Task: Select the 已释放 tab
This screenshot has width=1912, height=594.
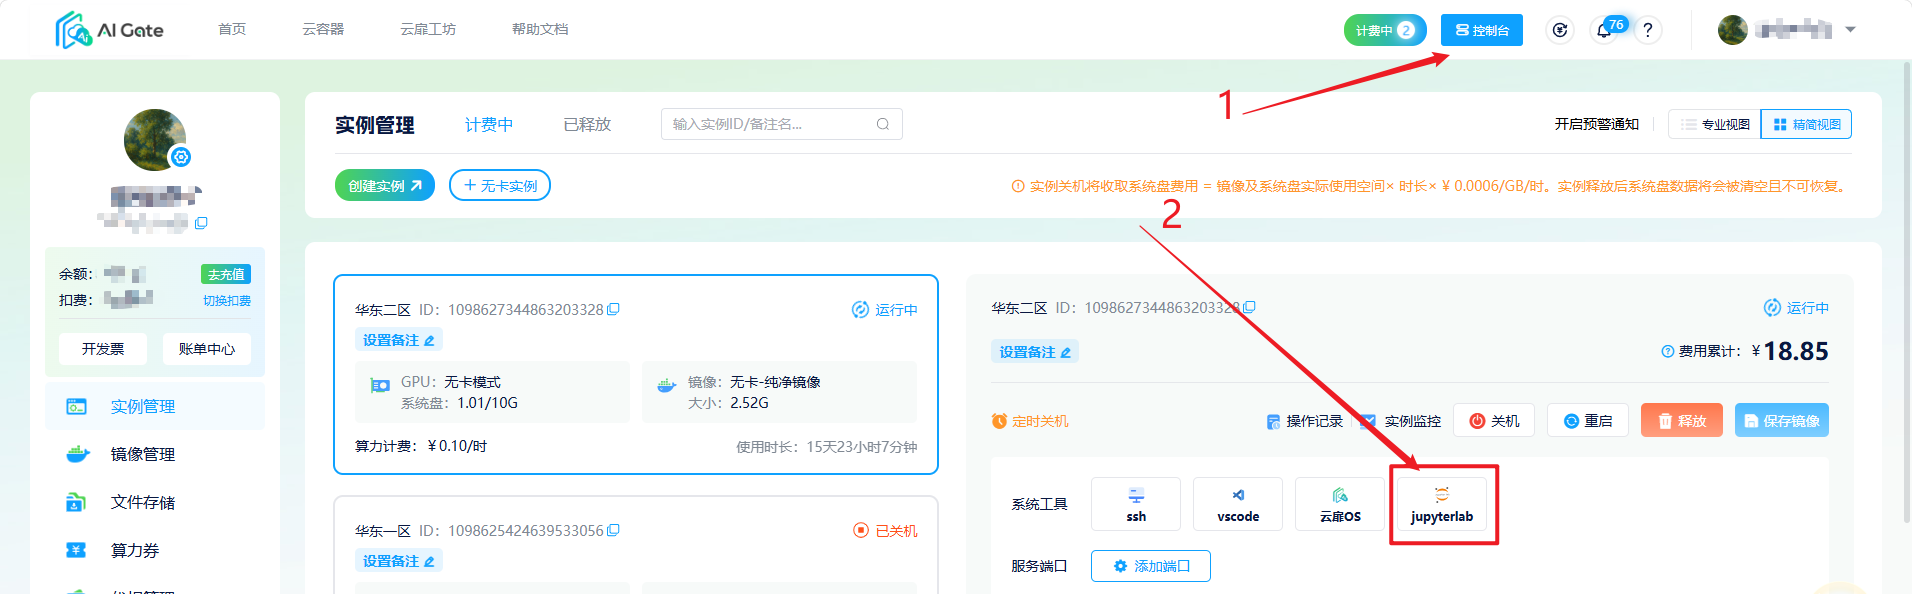Action: pyautogui.click(x=587, y=124)
